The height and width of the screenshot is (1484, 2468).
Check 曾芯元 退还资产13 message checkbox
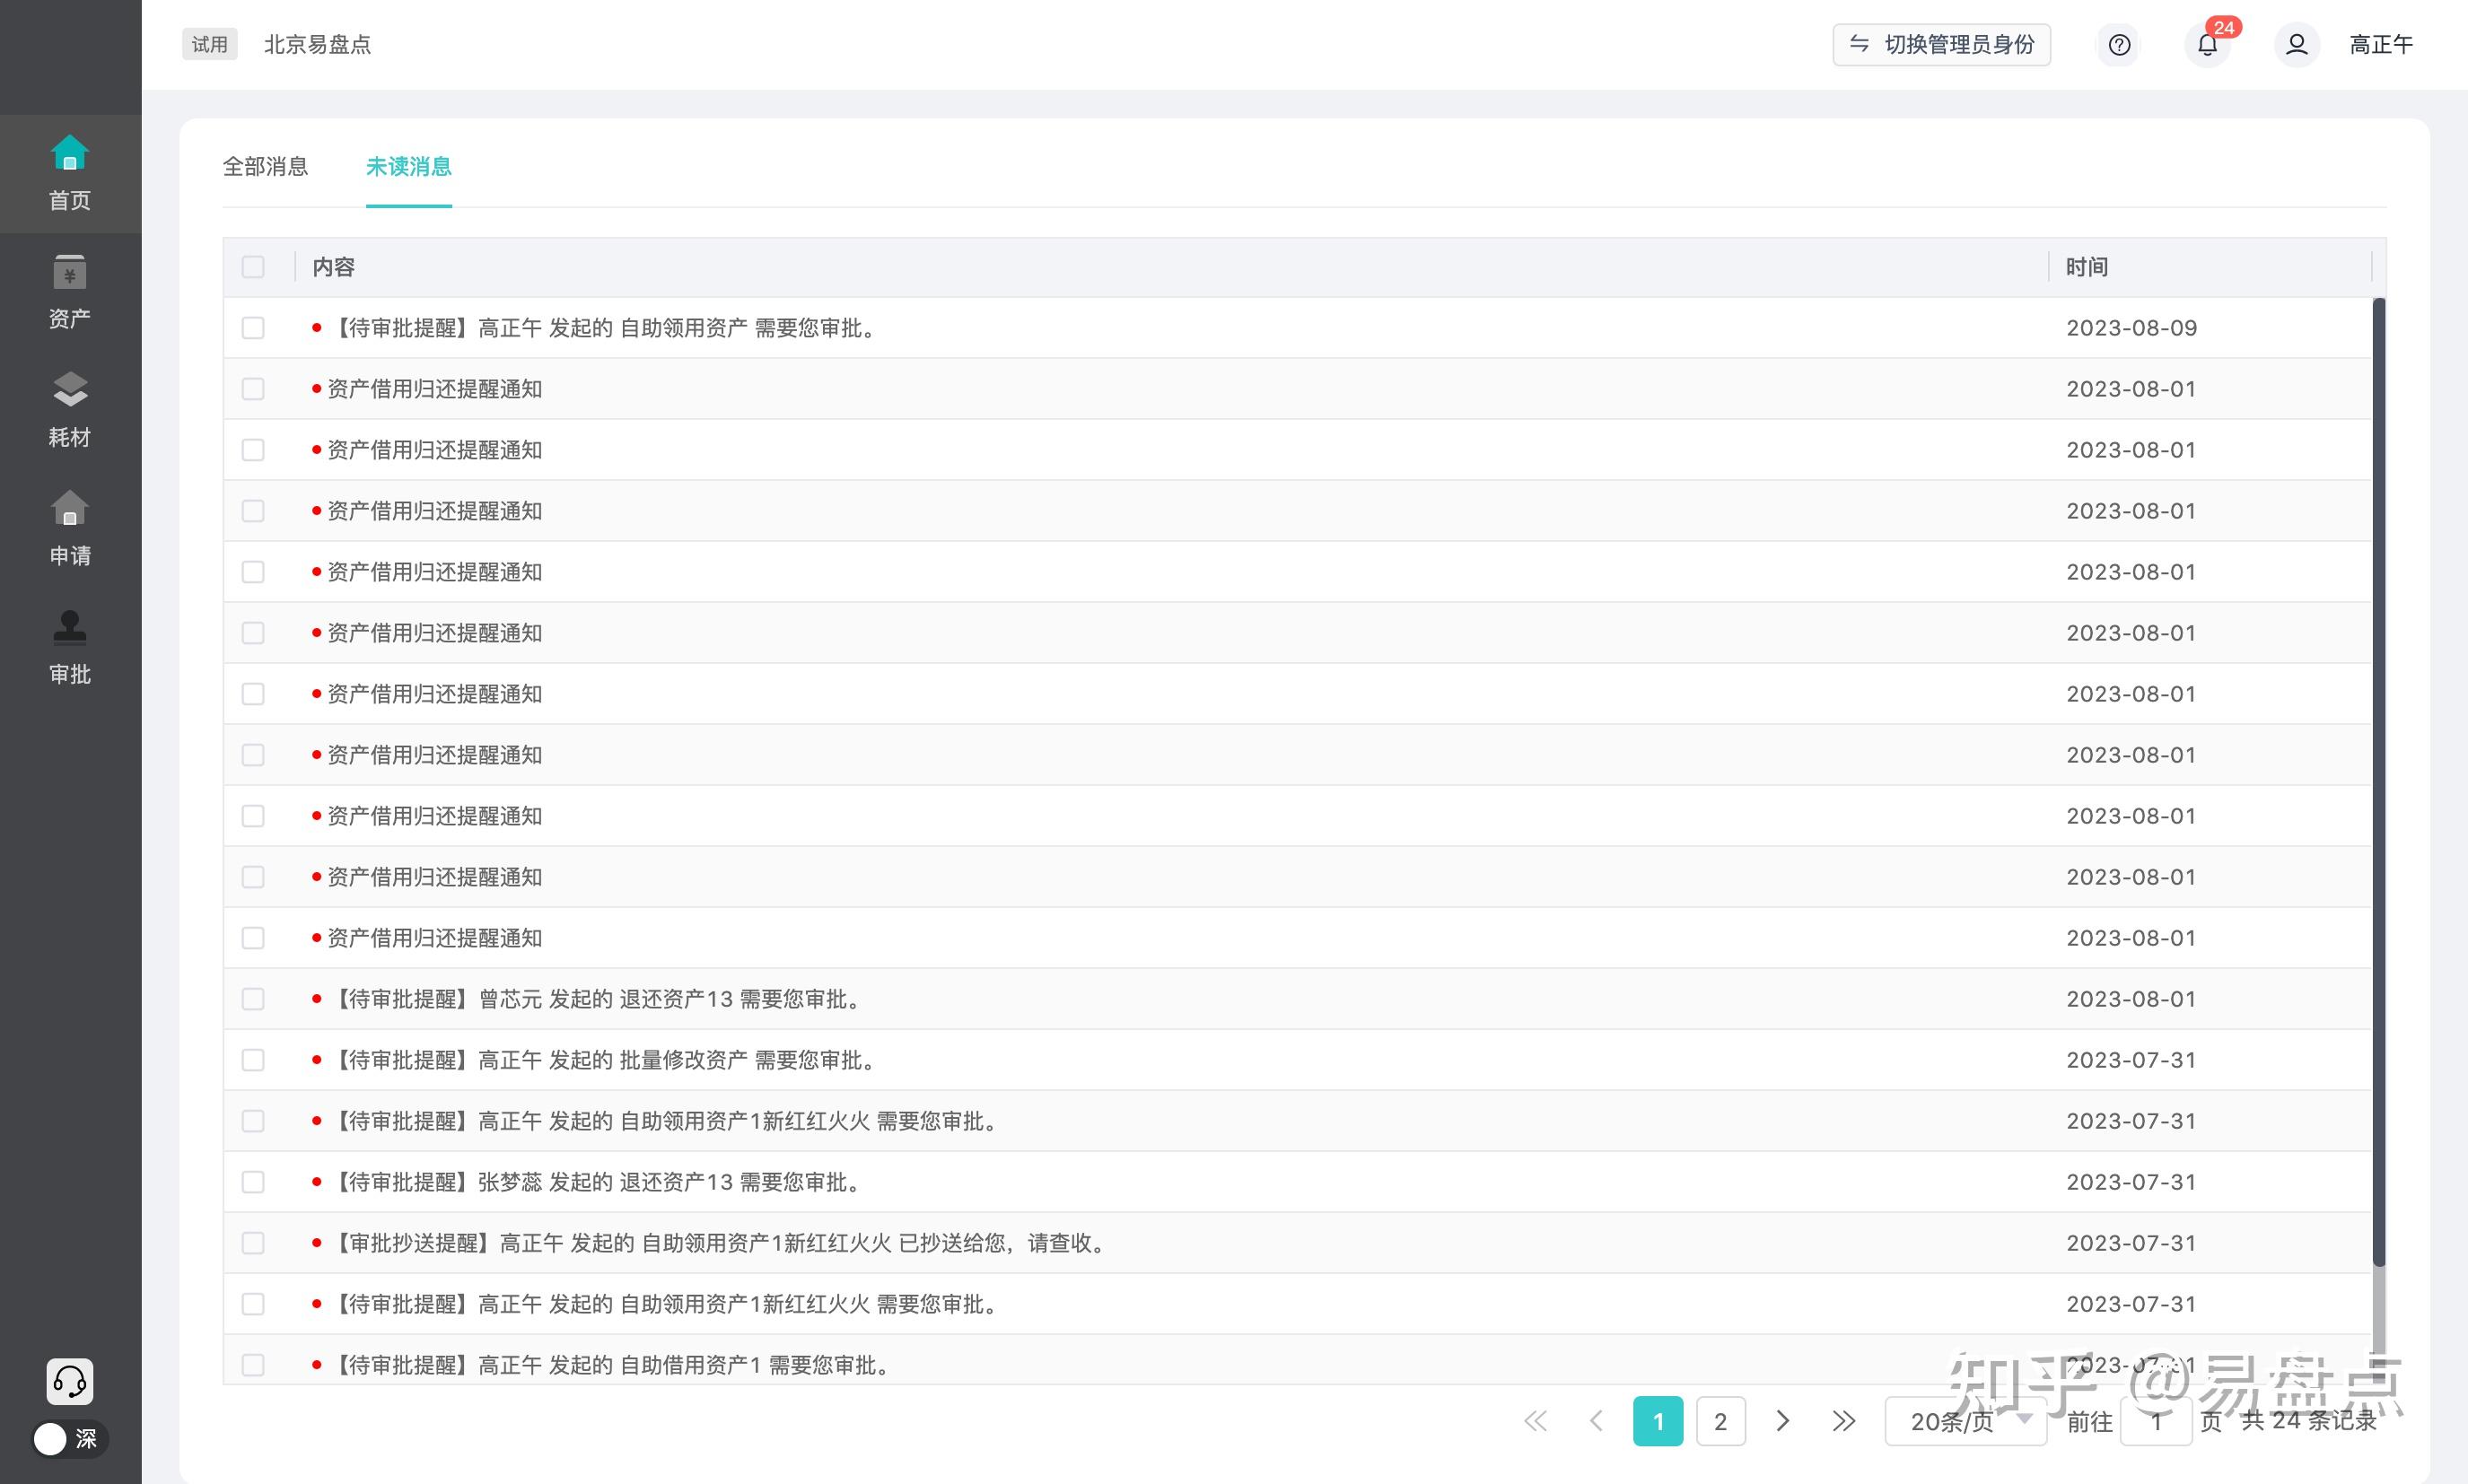point(253,999)
